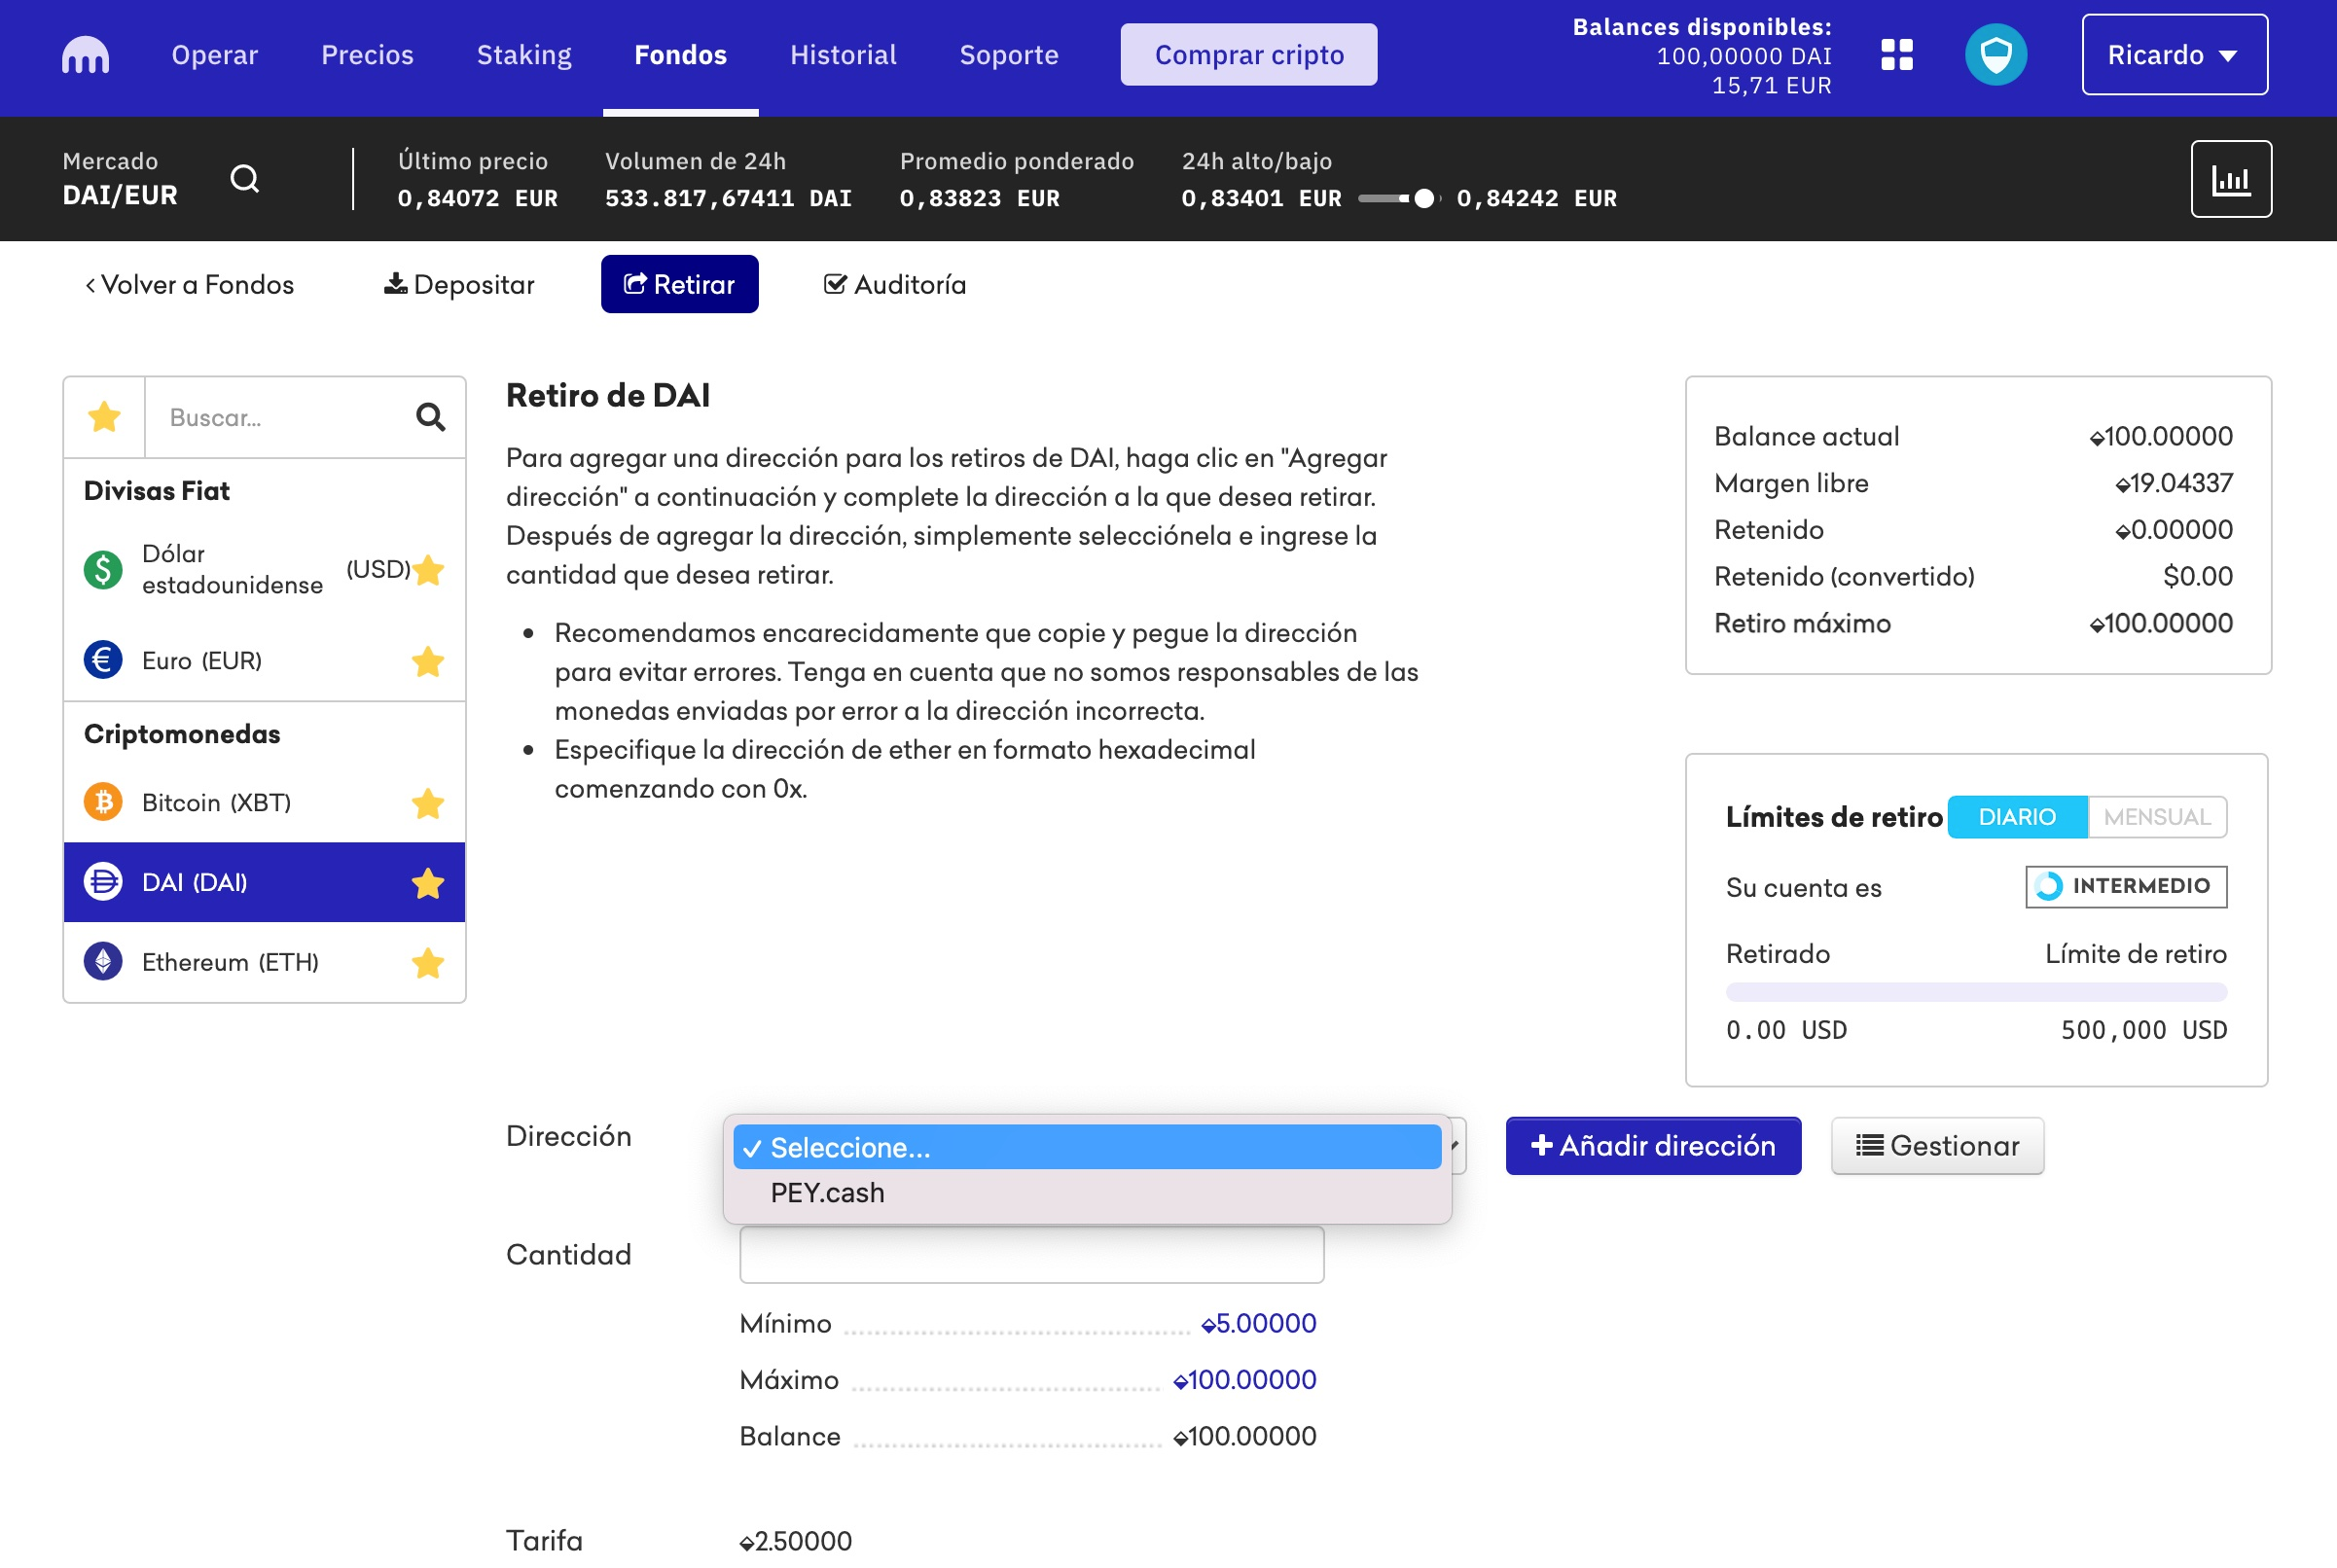Click the DAI/EUR market label
This screenshot has height=1568, width=2337.
click(120, 195)
